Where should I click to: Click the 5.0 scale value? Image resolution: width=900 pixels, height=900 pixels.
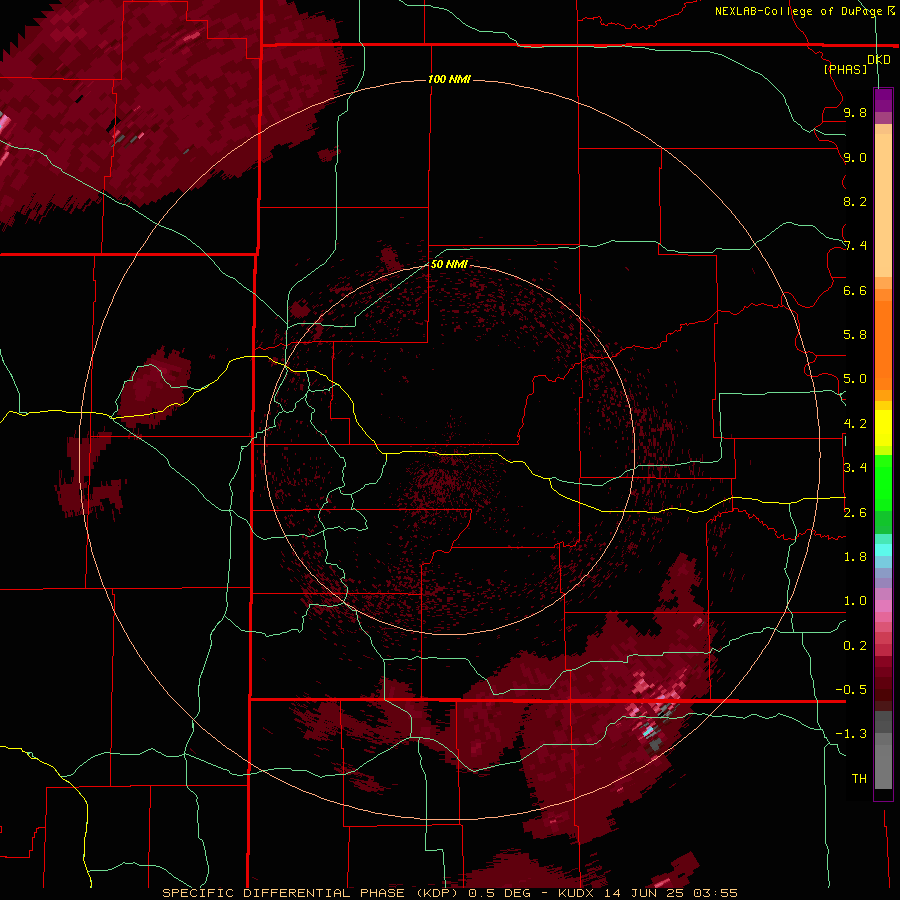[x=855, y=379]
